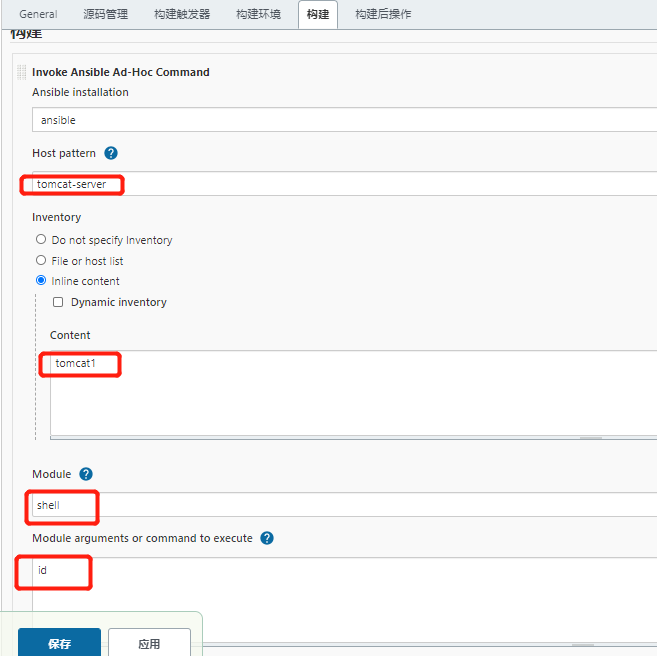Click the command textarea containing id
Image resolution: width=657 pixels, height=656 pixels.
(344, 600)
